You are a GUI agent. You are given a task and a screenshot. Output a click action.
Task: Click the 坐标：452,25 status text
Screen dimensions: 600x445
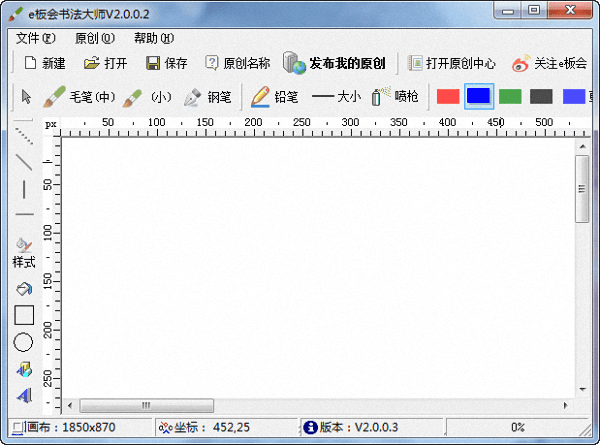(212, 427)
